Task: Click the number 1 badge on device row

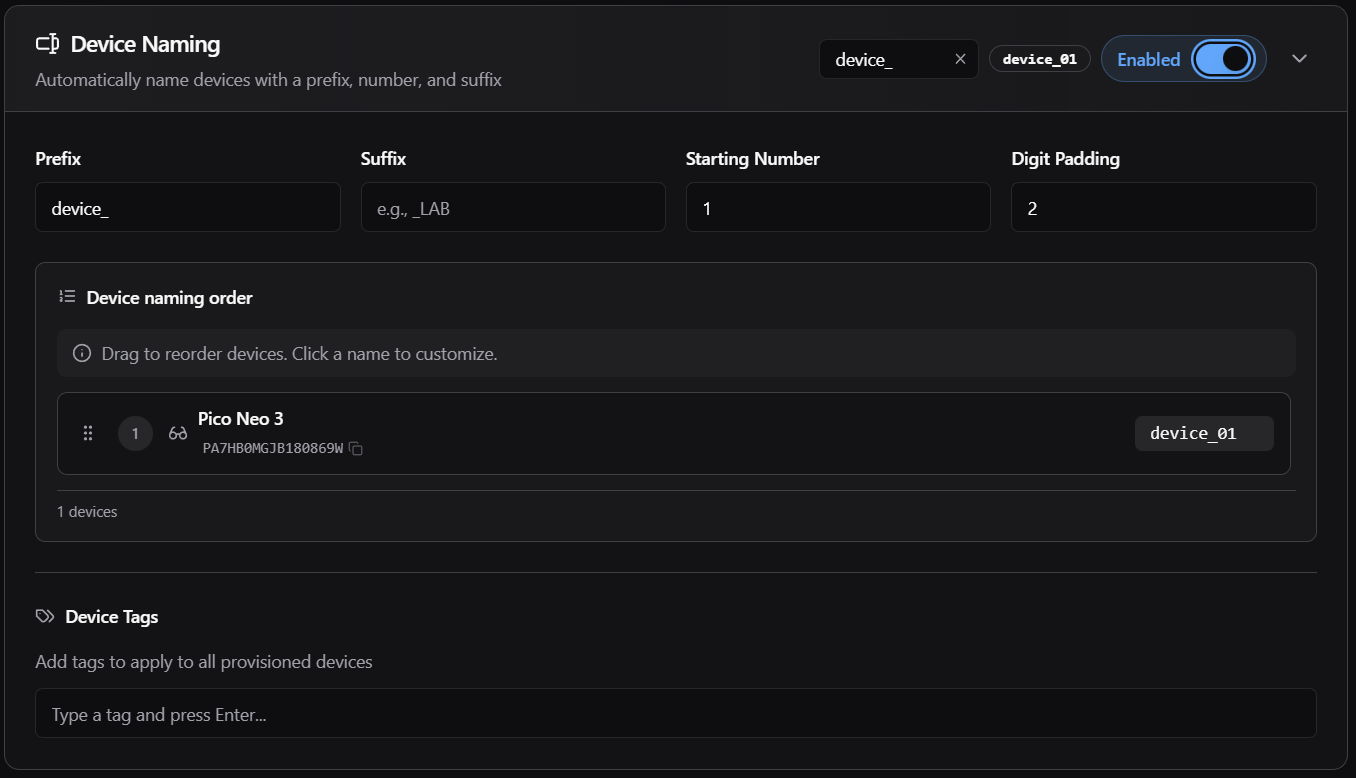Action: 135,433
